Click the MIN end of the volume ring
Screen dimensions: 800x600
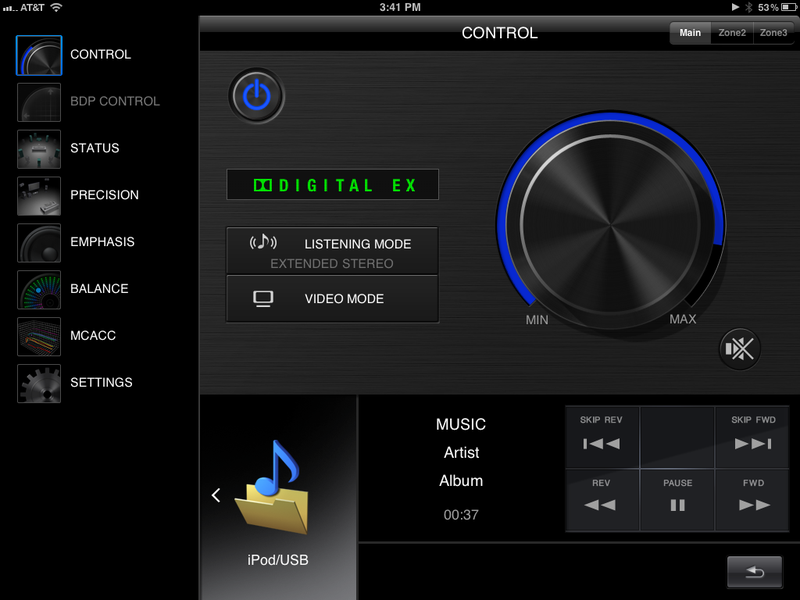coord(537,320)
